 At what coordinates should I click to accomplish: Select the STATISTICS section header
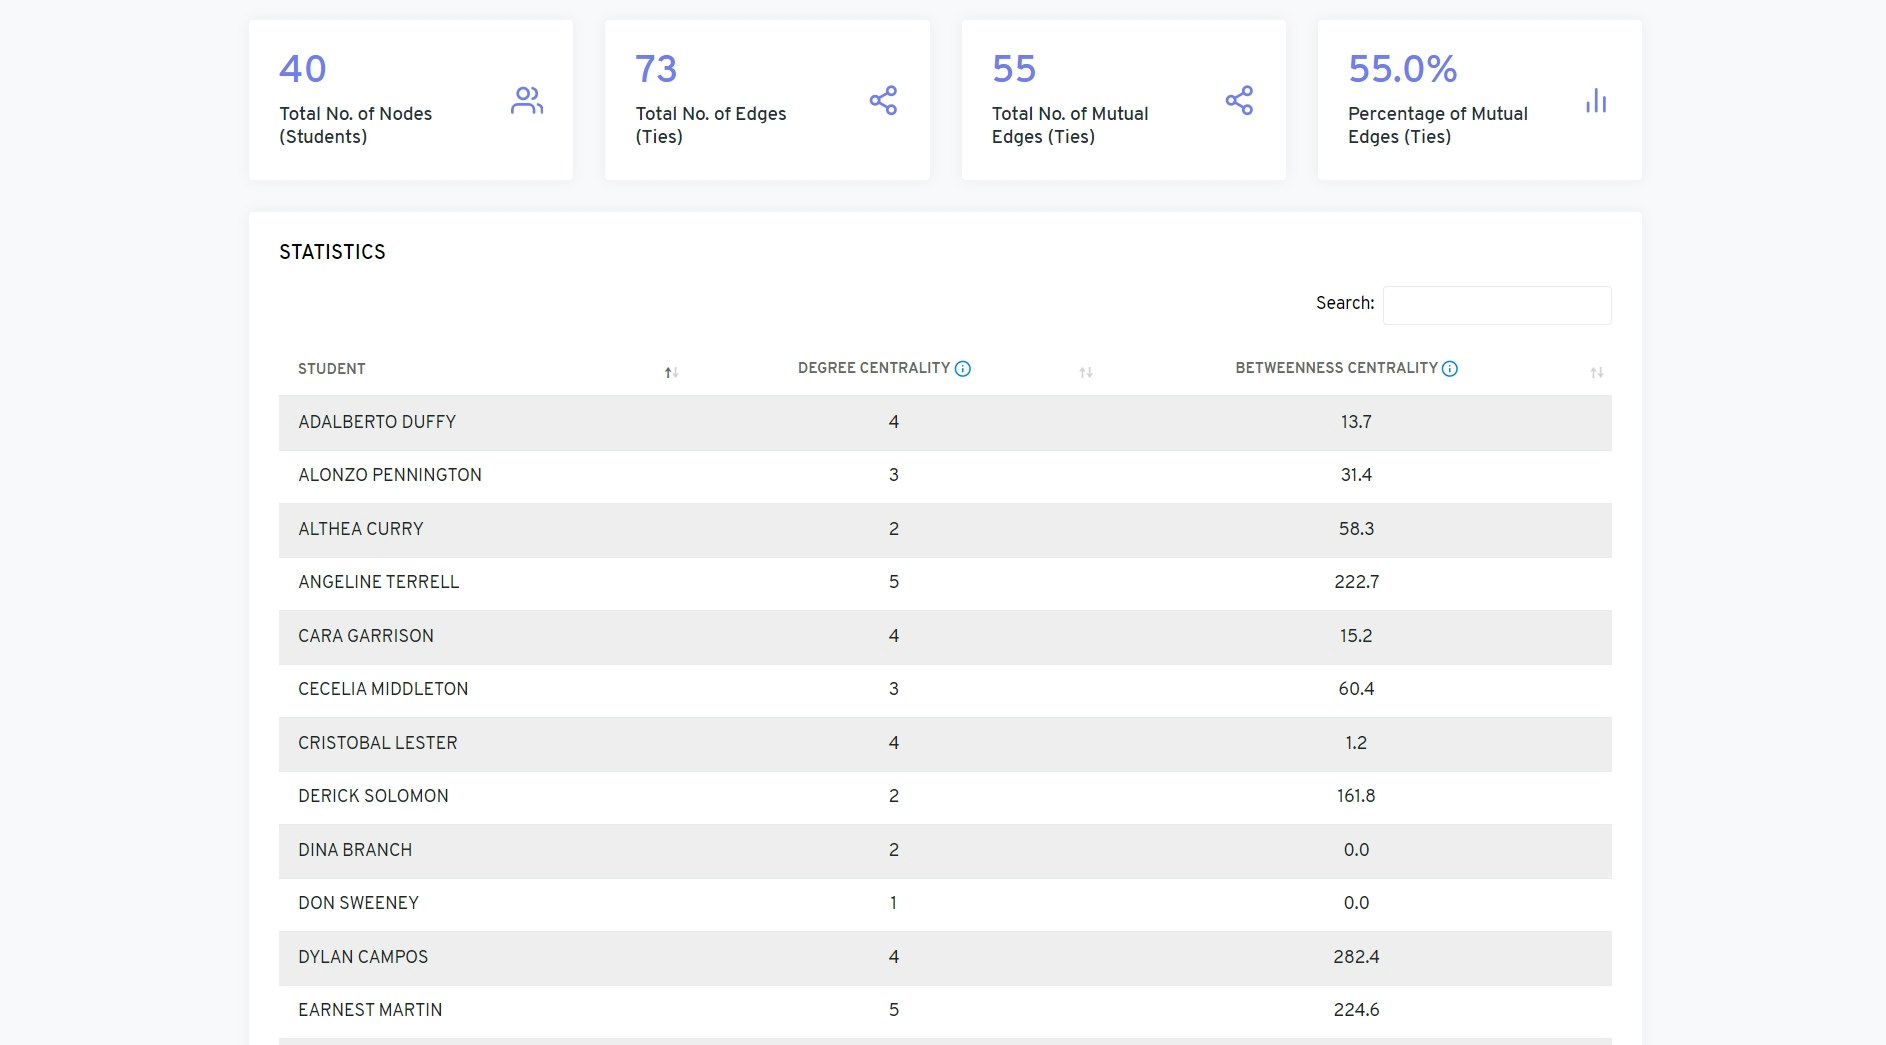pyautogui.click(x=332, y=252)
